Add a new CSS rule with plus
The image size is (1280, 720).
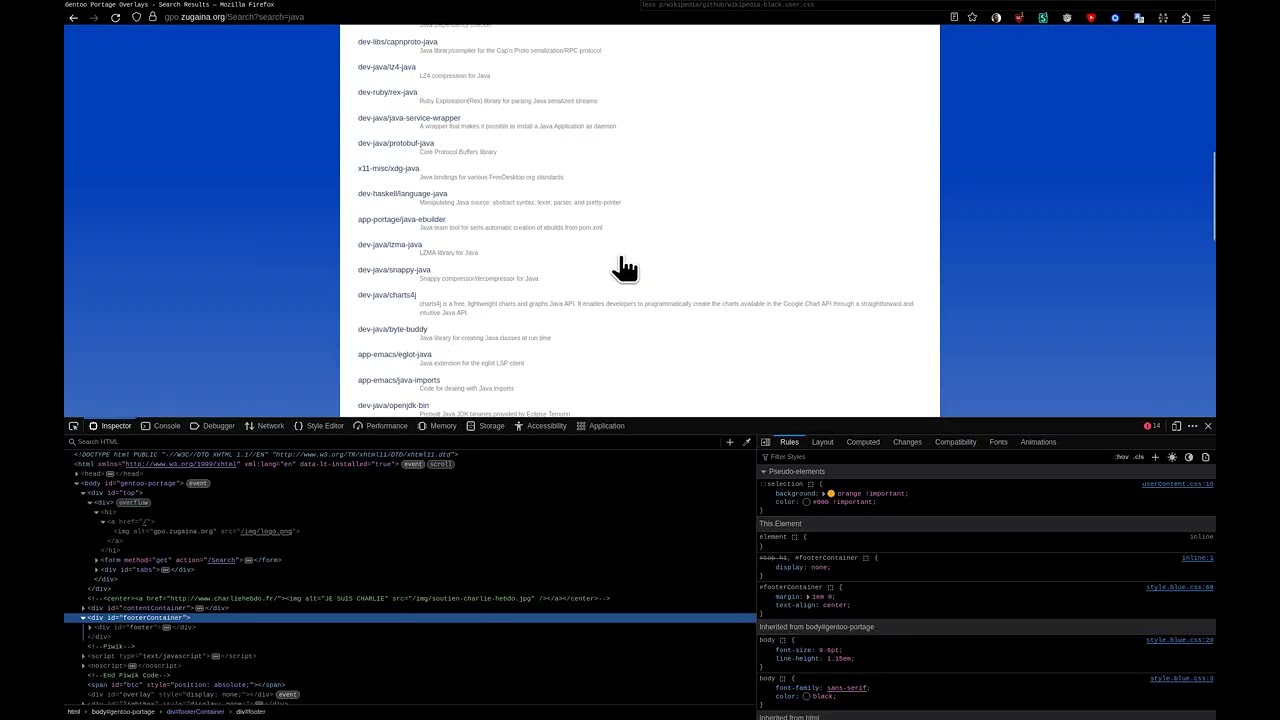[x=1155, y=457]
